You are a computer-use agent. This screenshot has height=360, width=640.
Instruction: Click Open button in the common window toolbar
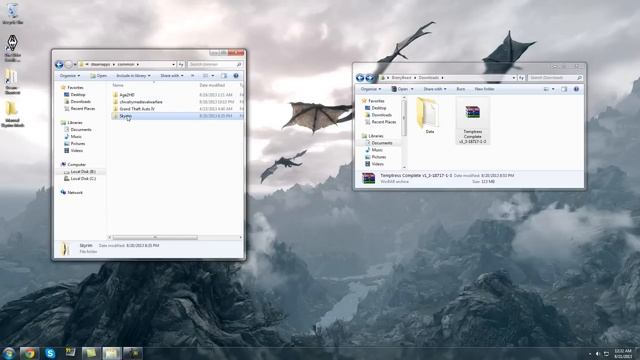pos(99,76)
